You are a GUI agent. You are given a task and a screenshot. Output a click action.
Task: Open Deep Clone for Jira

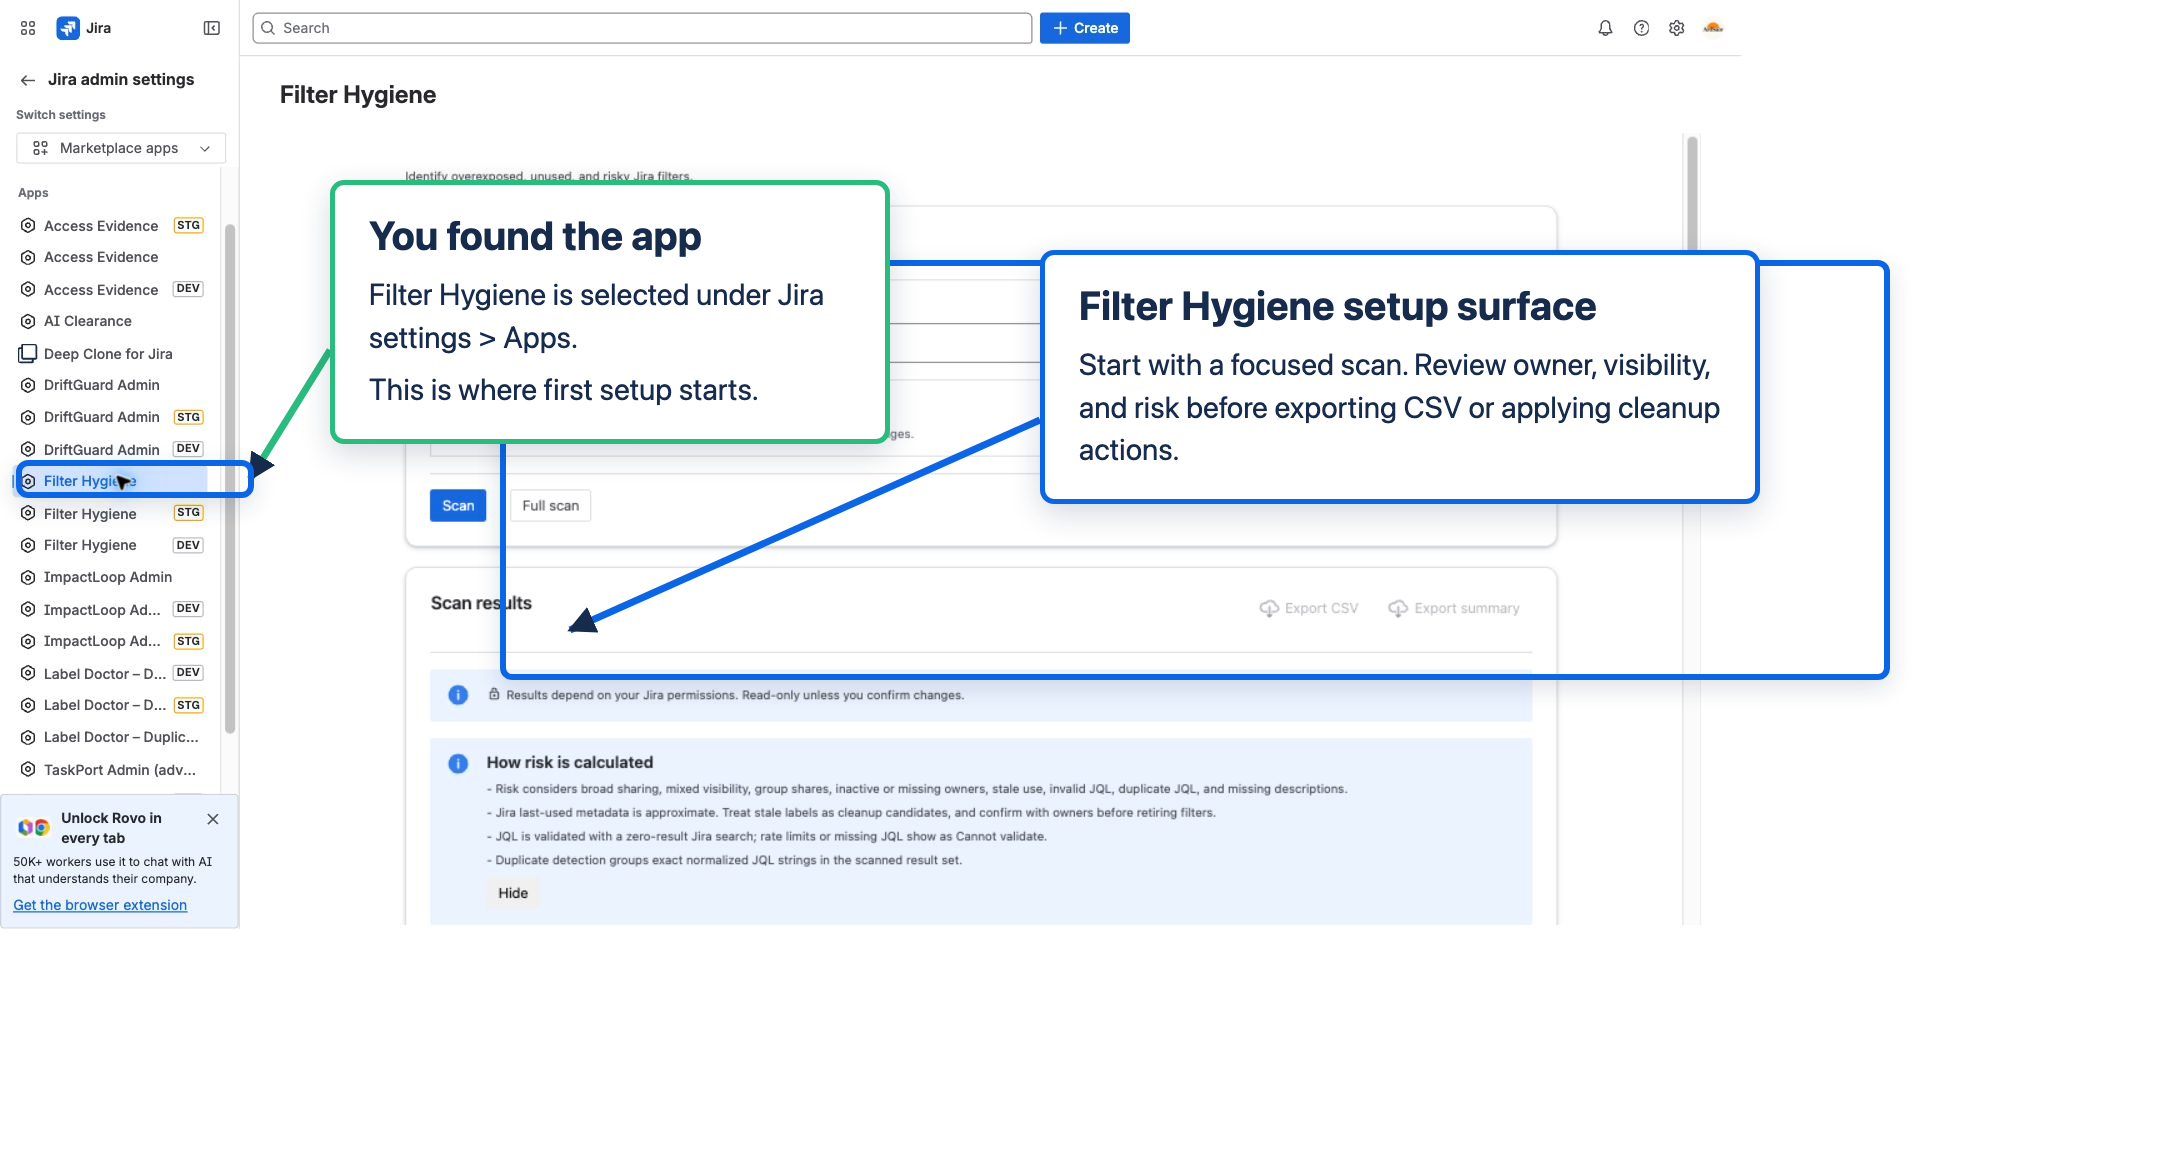112,353
